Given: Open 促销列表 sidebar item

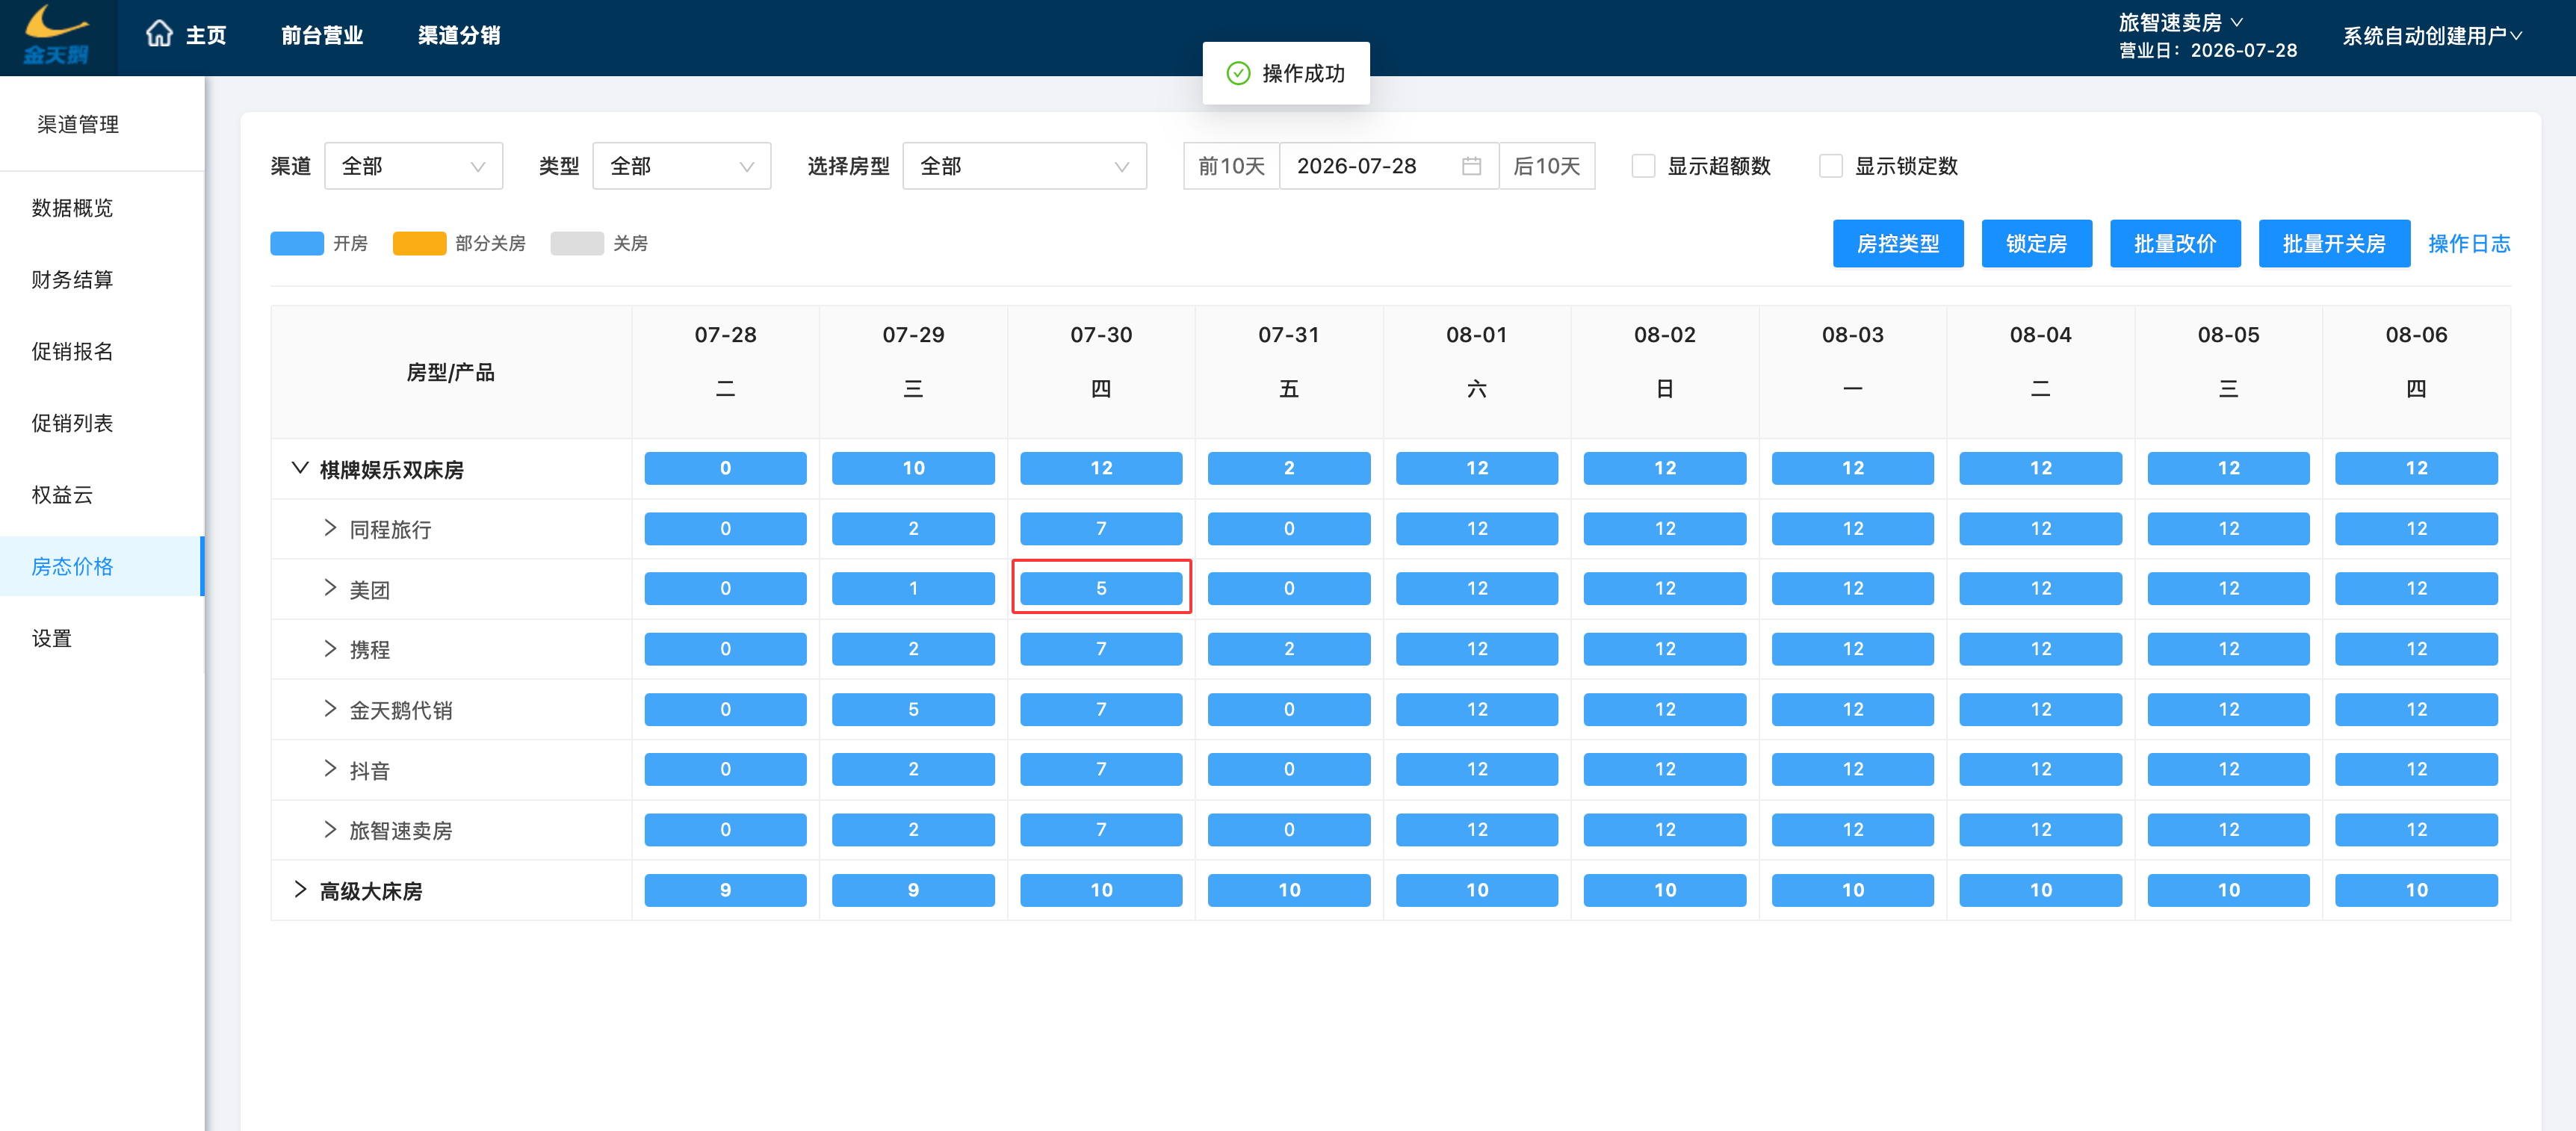Looking at the screenshot, I should click(x=72, y=423).
